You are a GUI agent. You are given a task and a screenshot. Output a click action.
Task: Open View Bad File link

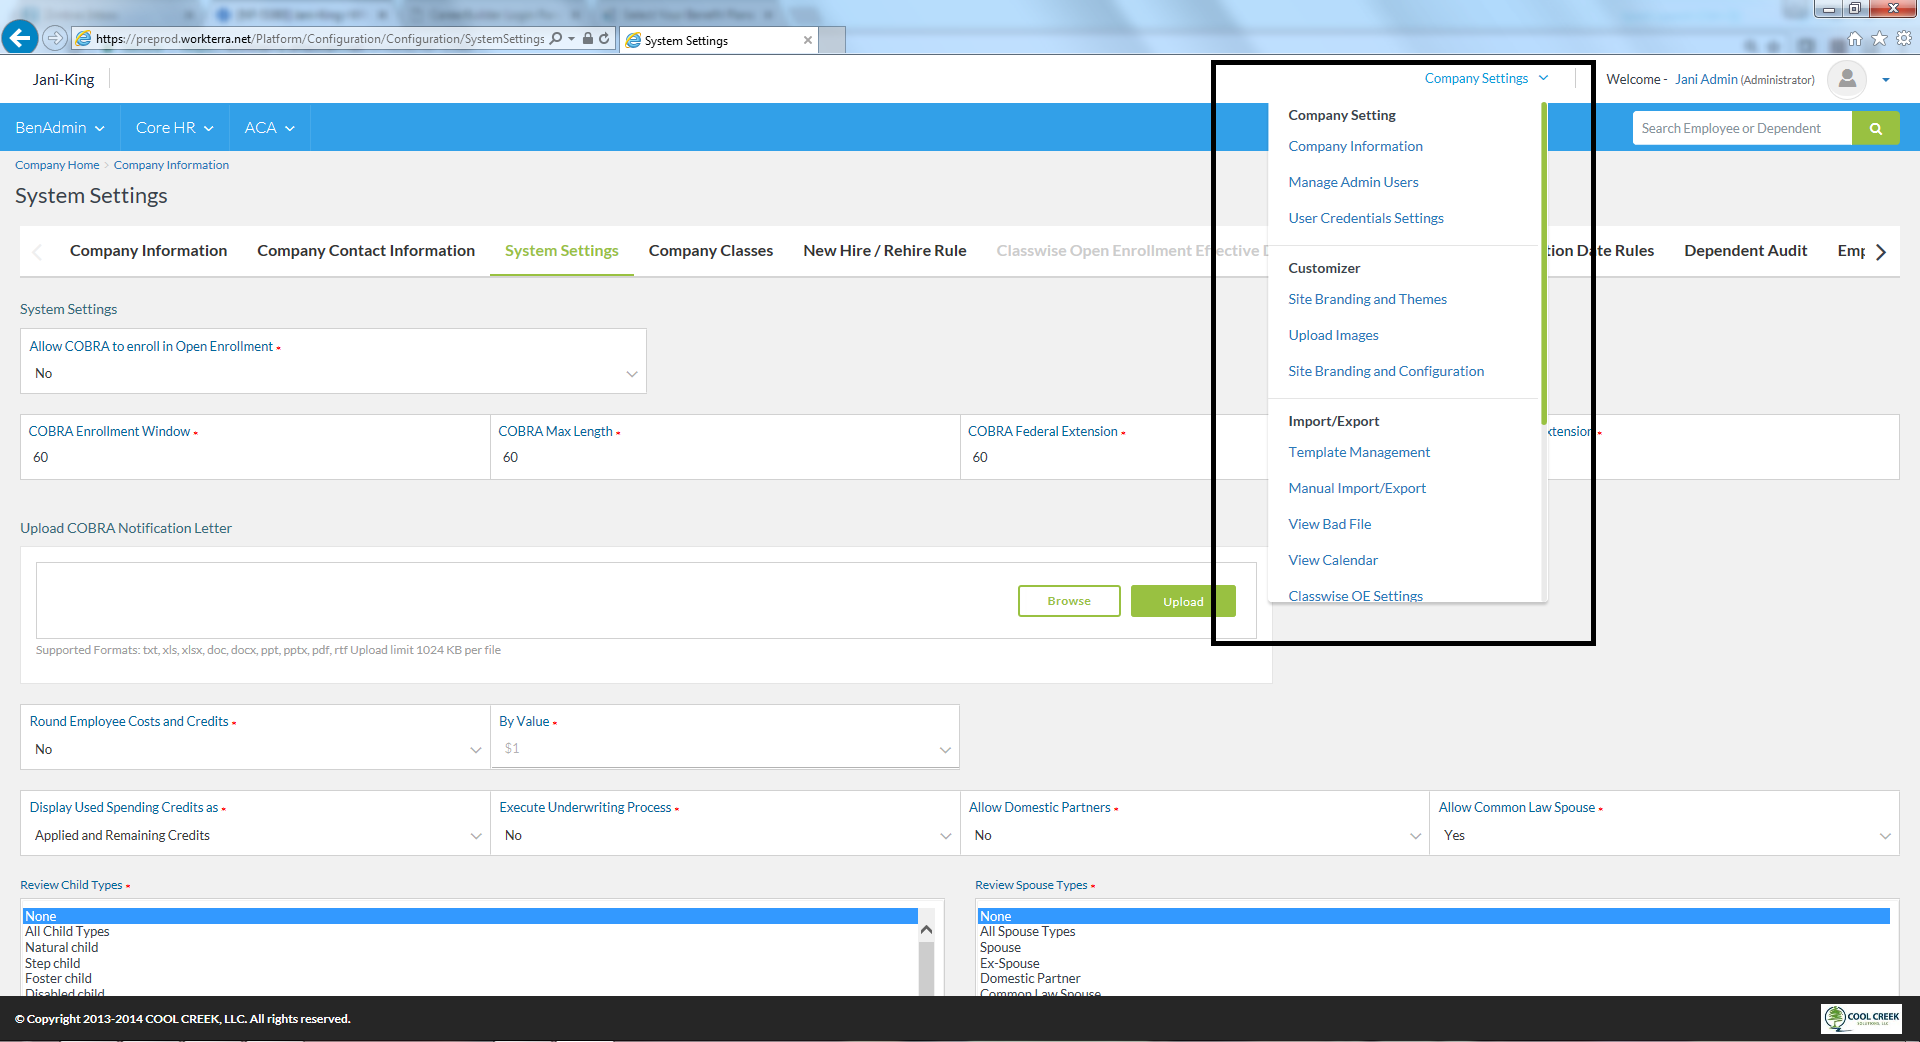(1329, 524)
